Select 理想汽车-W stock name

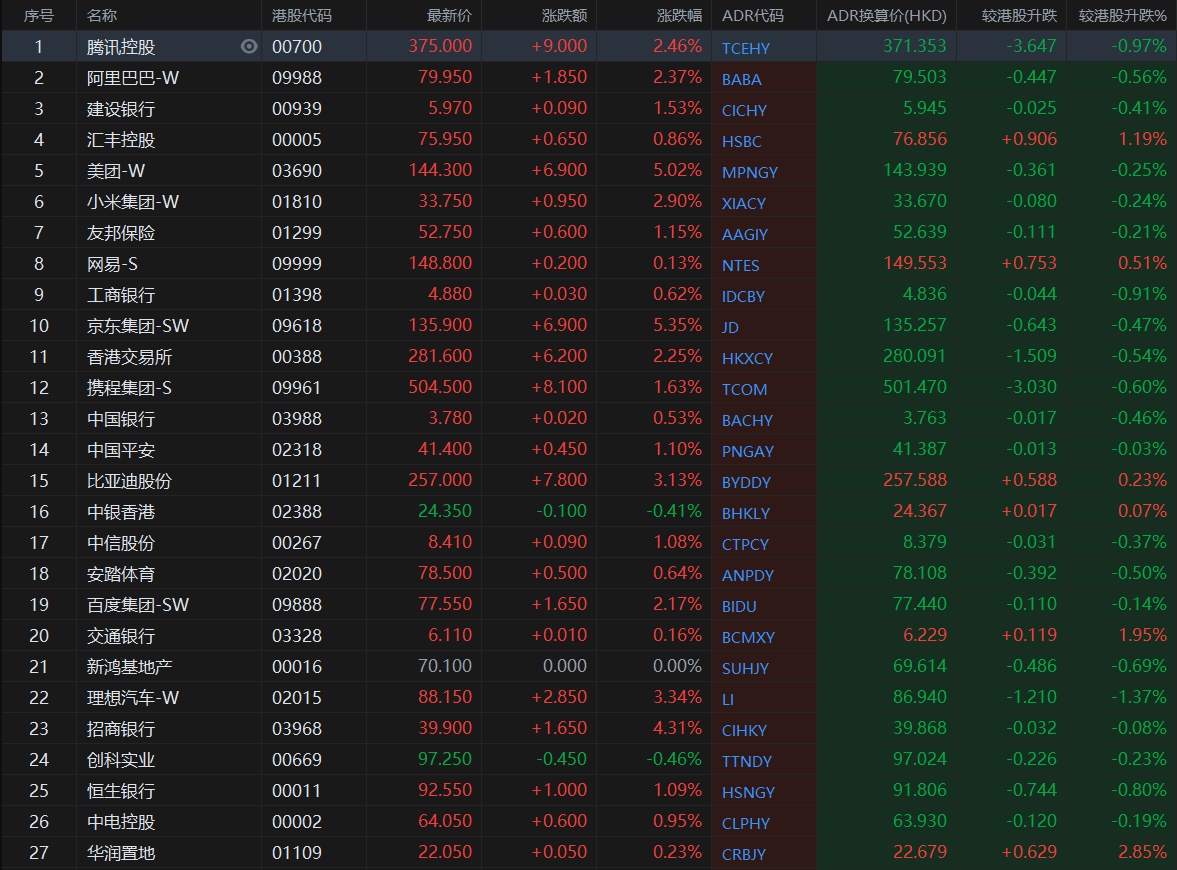133,698
